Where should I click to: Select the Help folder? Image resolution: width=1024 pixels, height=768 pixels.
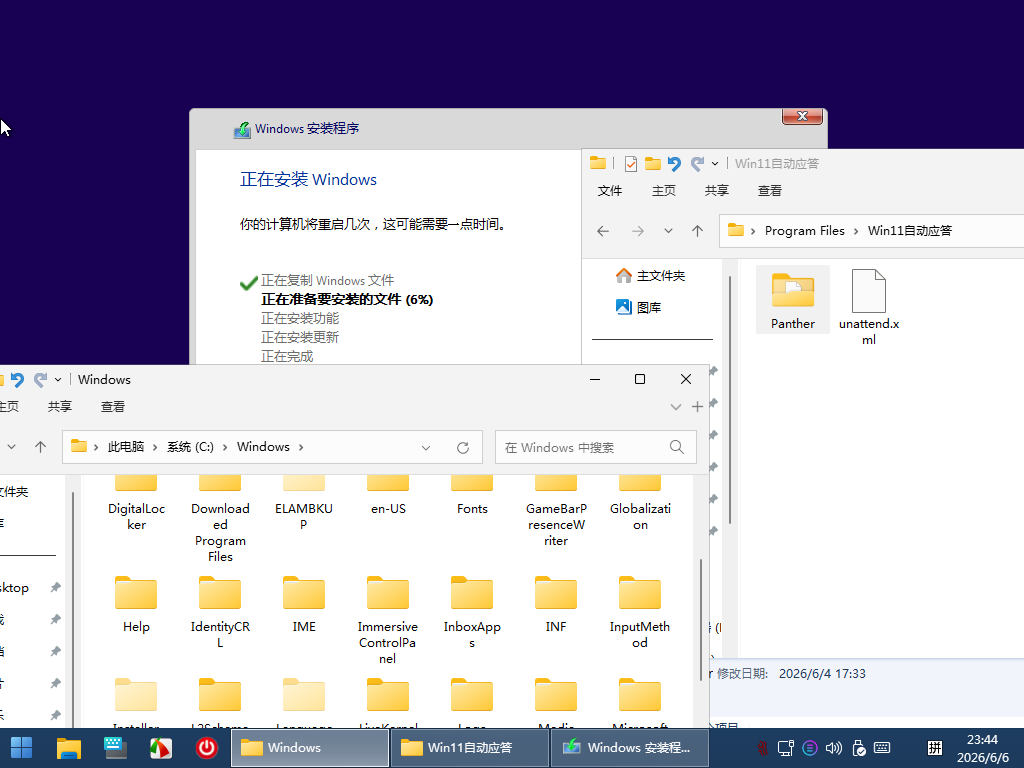[x=136, y=605]
